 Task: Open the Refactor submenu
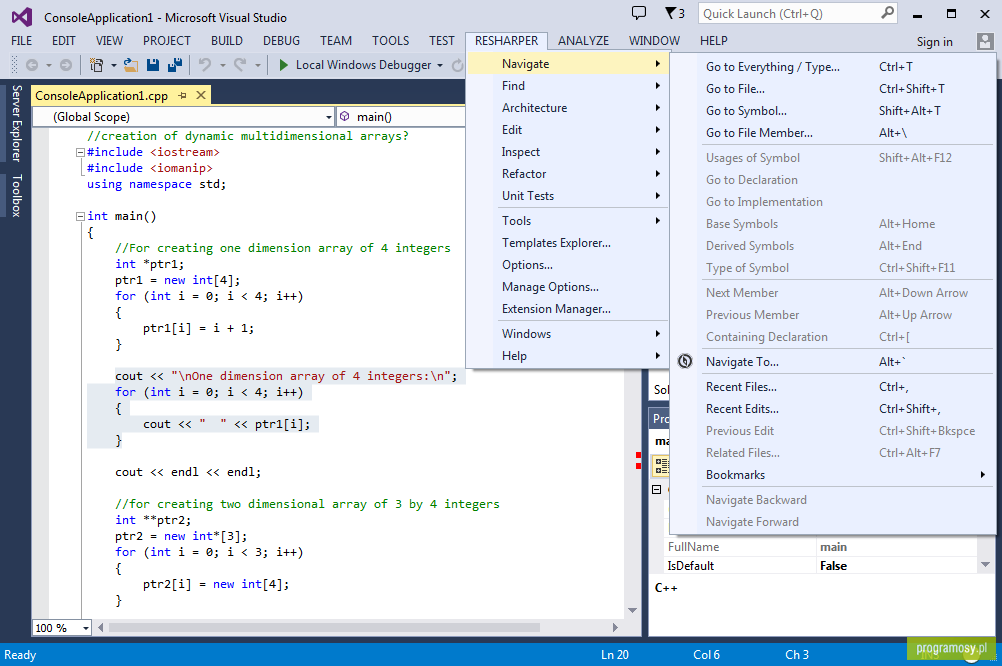point(567,174)
